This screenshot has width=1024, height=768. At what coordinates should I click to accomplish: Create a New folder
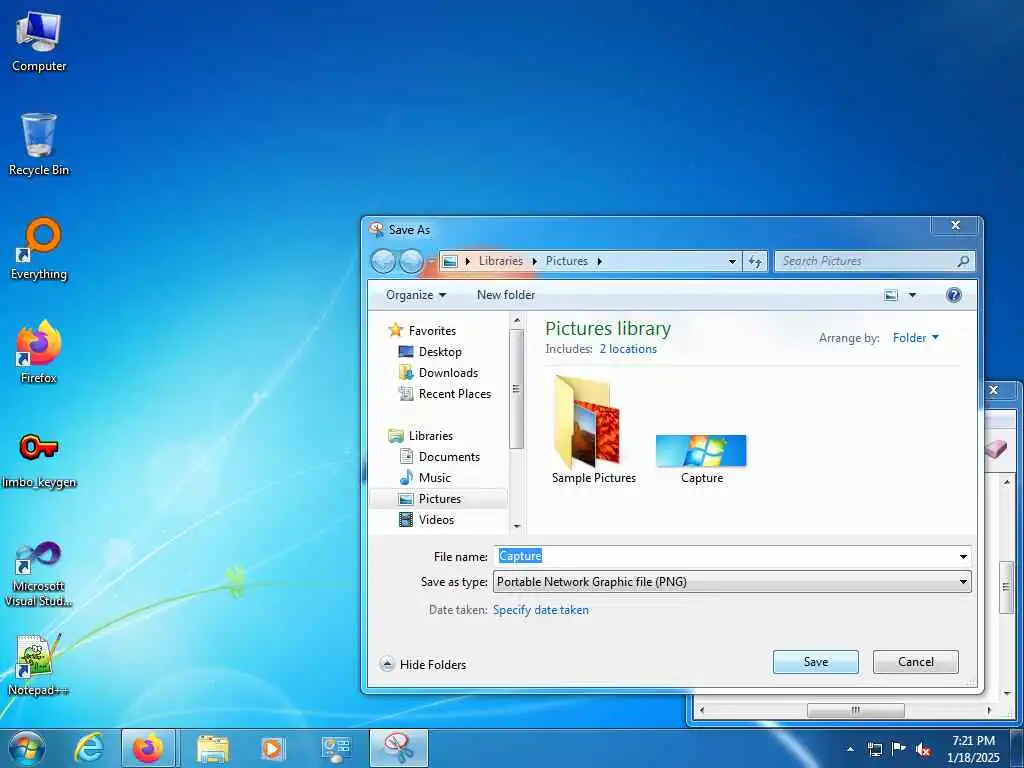(x=505, y=295)
